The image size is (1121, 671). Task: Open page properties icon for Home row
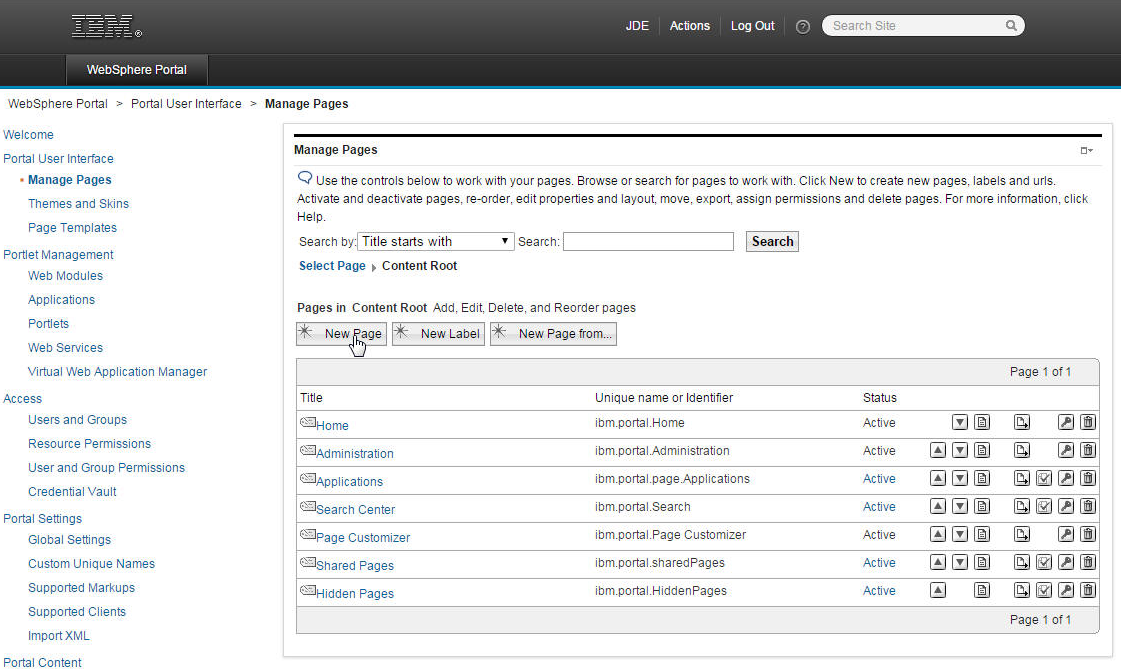point(982,422)
